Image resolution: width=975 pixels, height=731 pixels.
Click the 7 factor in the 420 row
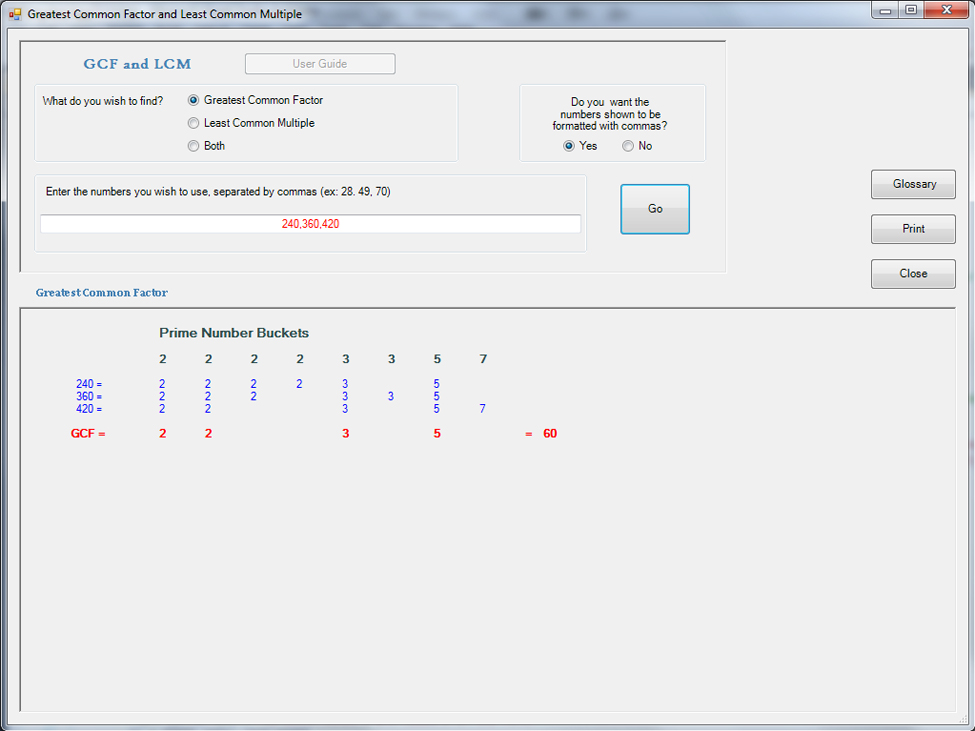(482, 409)
